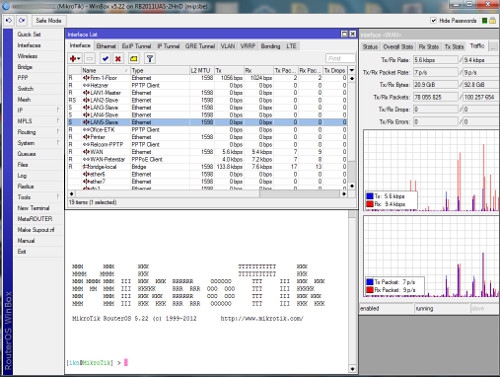Click the yellow padlock icon

click(492, 21)
